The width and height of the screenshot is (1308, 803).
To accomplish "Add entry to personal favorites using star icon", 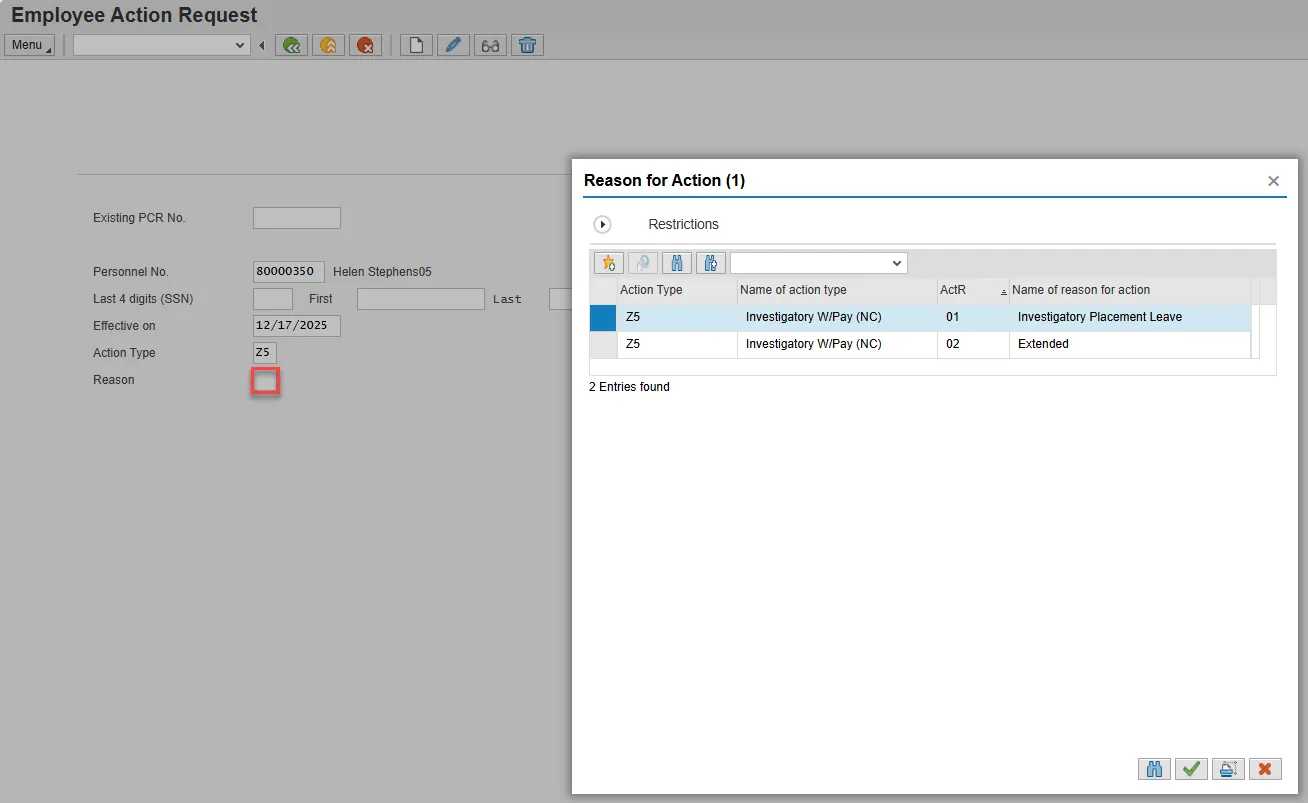I will (608, 263).
